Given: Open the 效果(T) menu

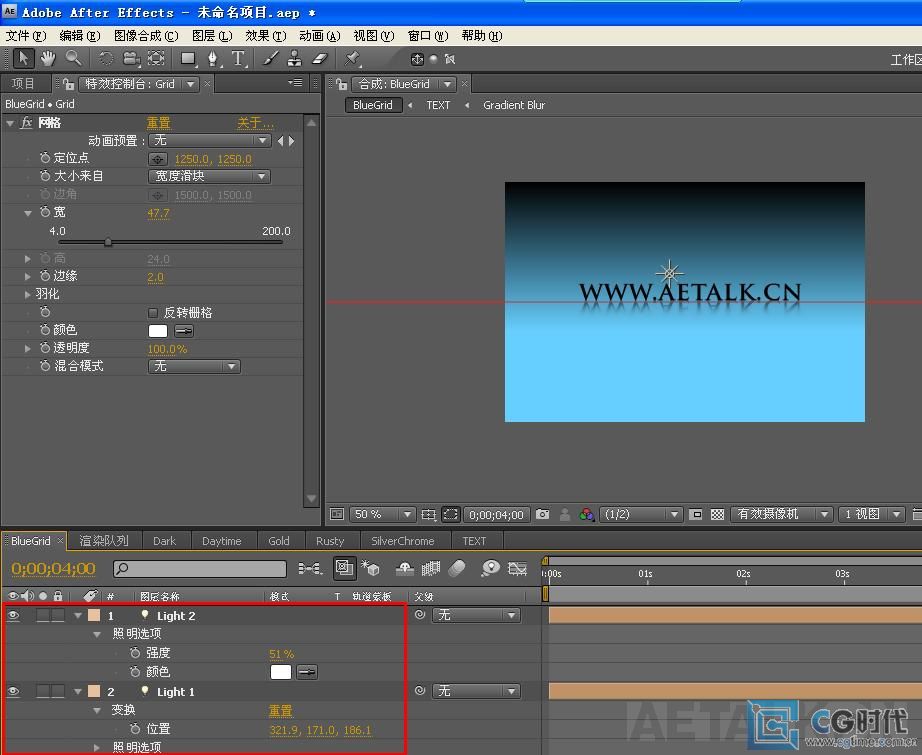Looking at the screenshot, I should click(x=266, y=36).
